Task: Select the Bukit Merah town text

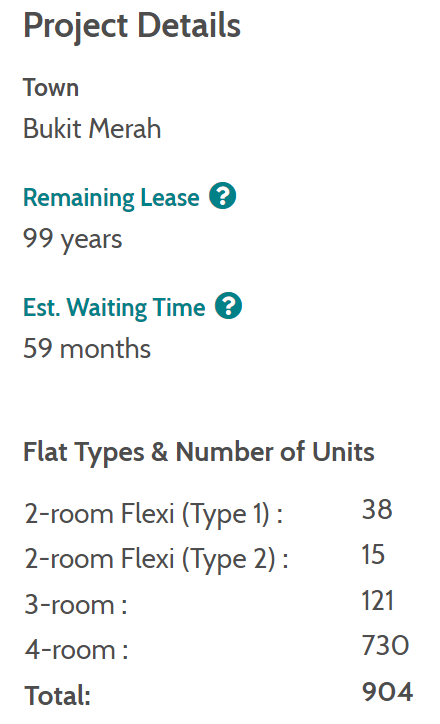Action: 92,128
